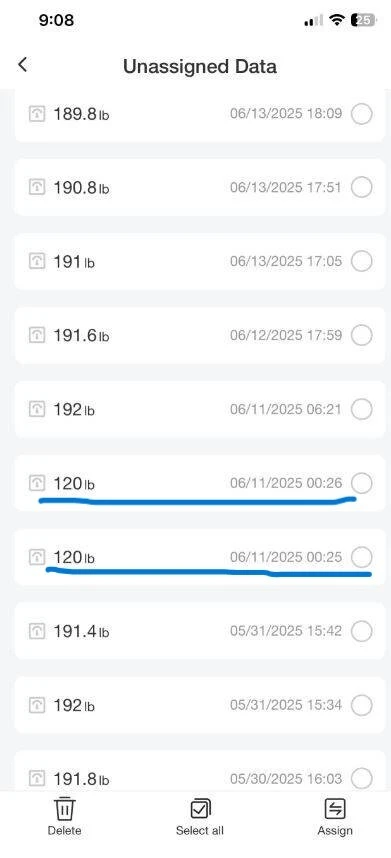391x858 pixels.
Task: Tap the Delete label
Action: point(65,830)
